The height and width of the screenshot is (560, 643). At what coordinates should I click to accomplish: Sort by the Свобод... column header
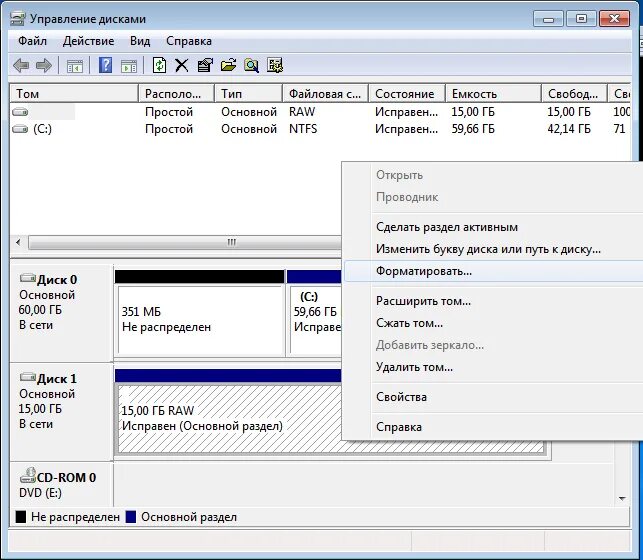pyautogui.click(x=575, y=93)
